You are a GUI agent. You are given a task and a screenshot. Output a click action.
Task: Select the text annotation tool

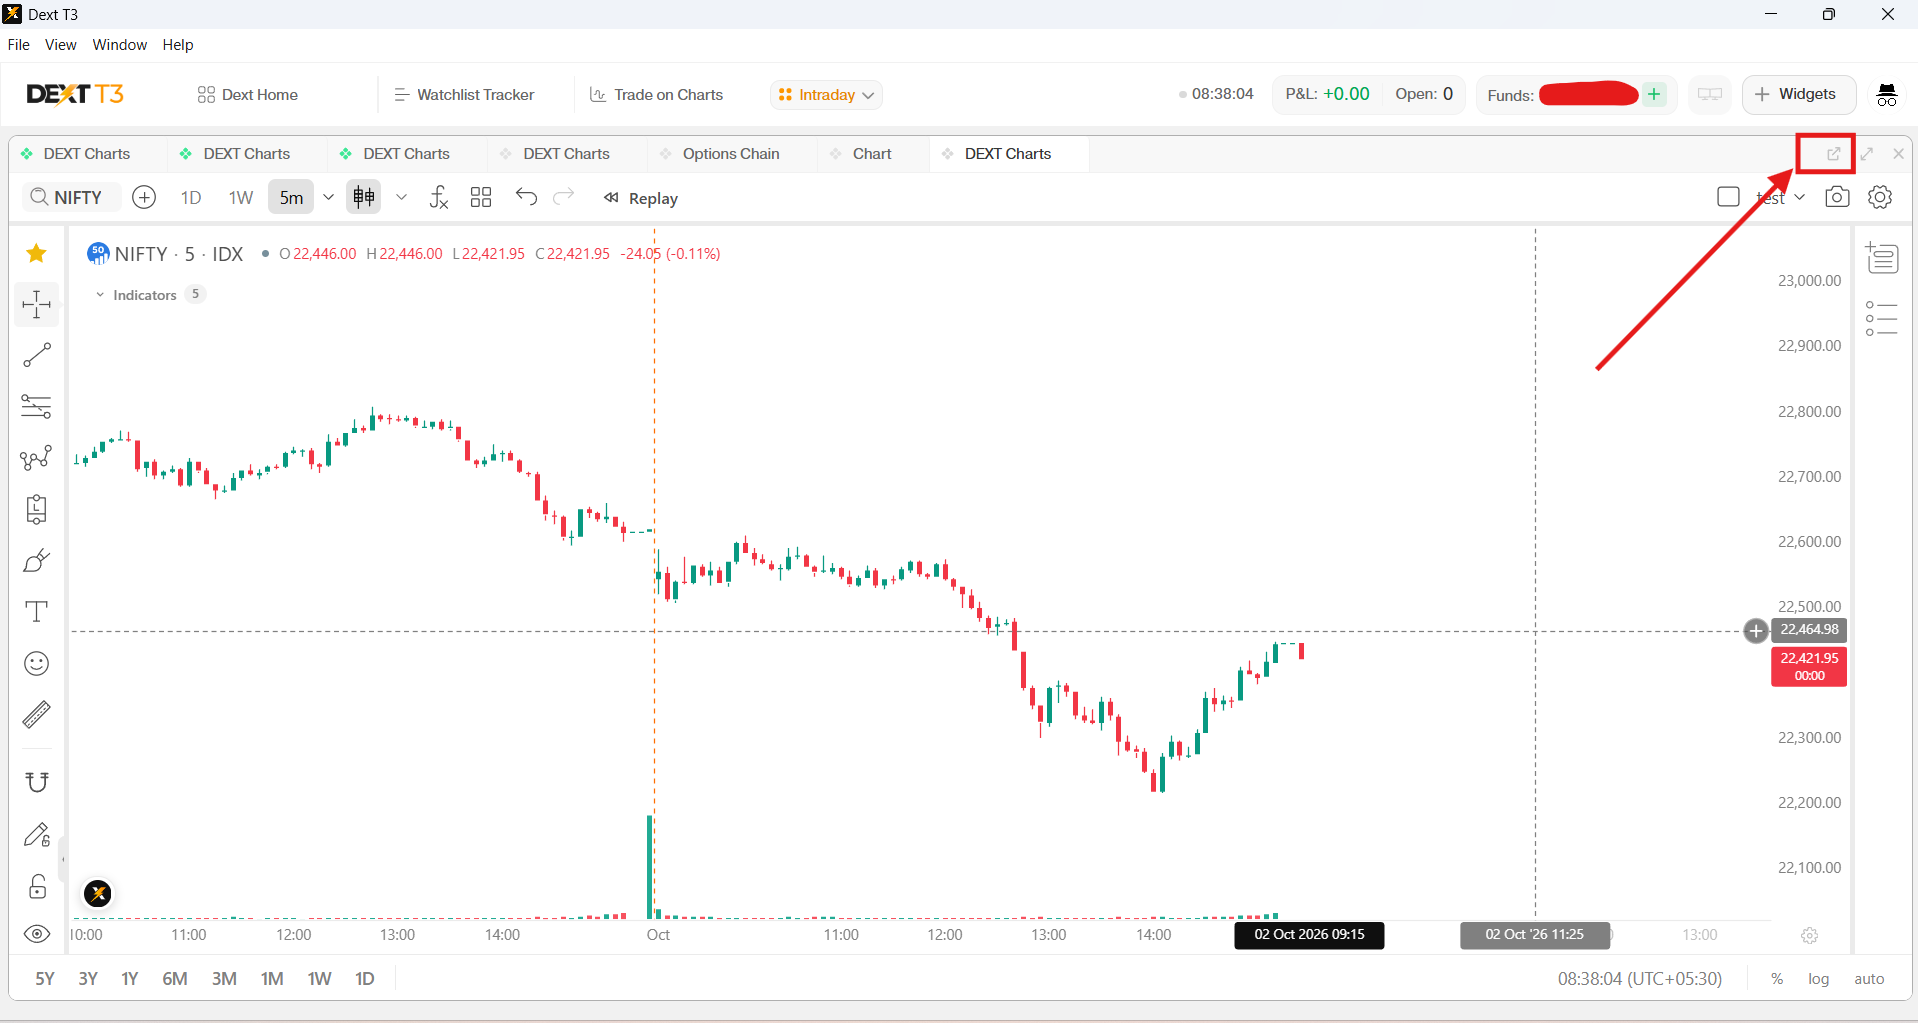click(x=37, y=612)
